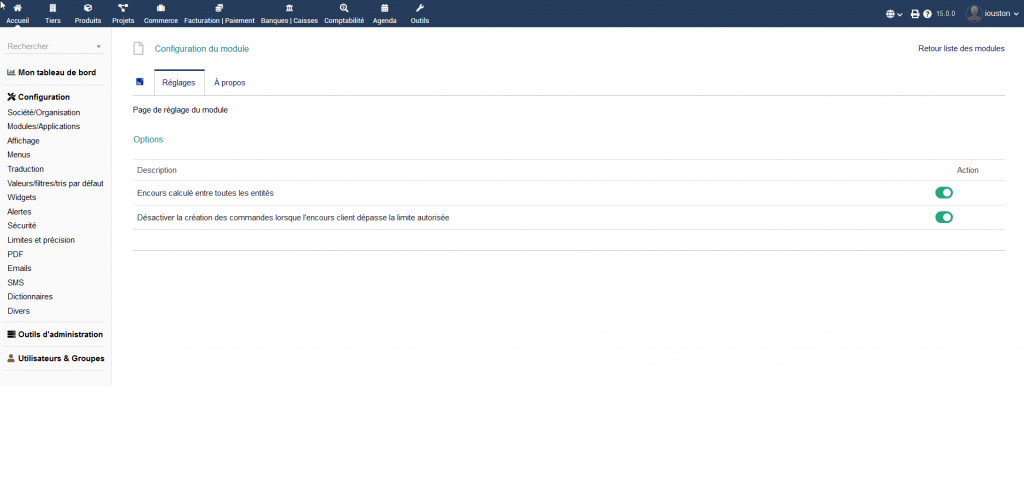Open the Accueil home icon
This screenshot has width=1024, height=494.
(18, 8)
